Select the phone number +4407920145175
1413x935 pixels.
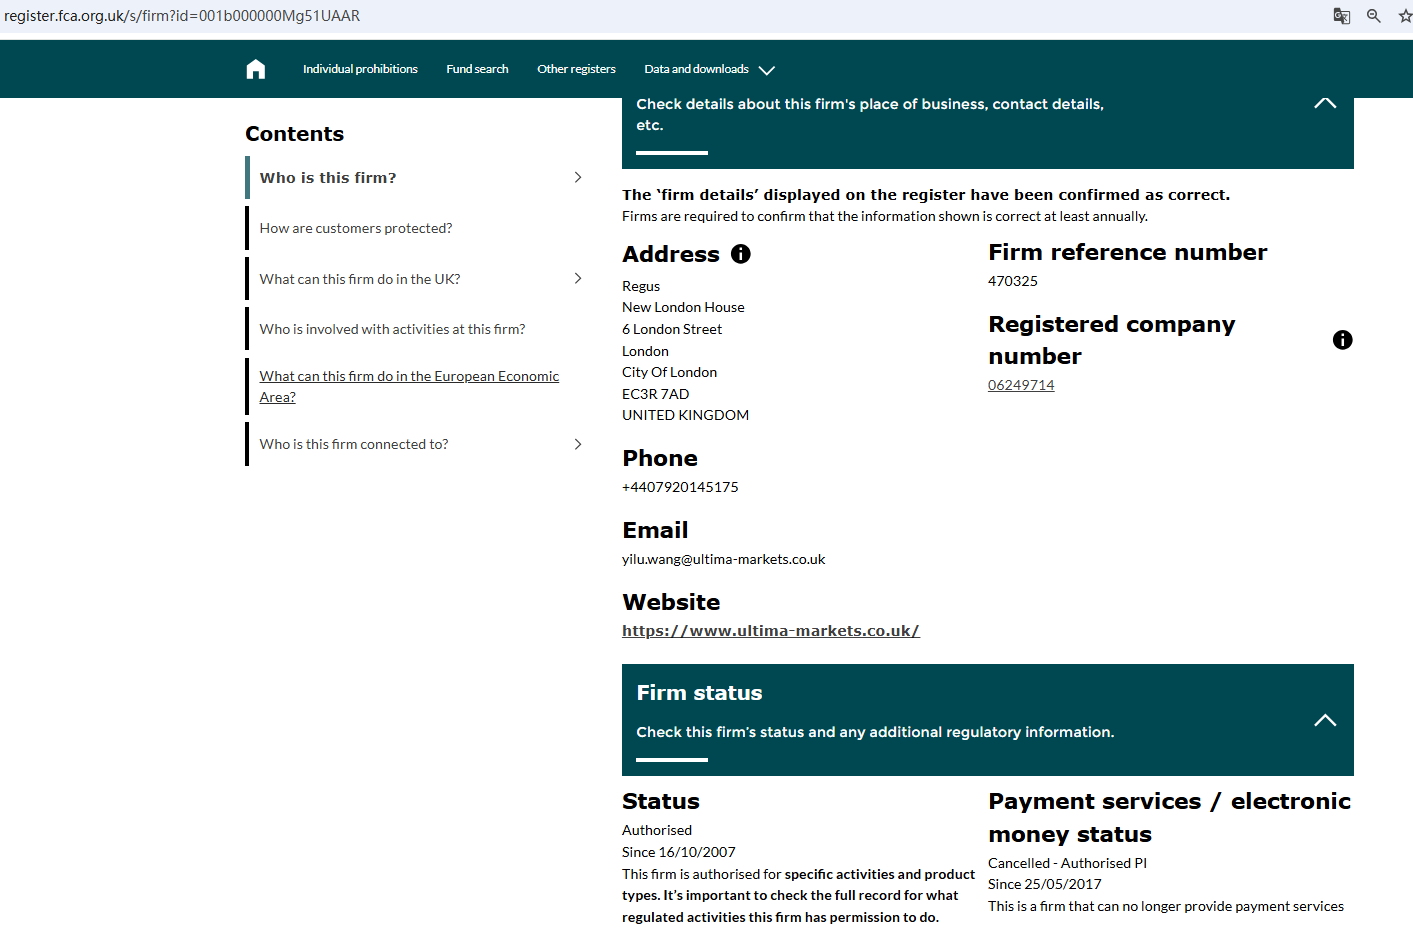click(680, 487)
